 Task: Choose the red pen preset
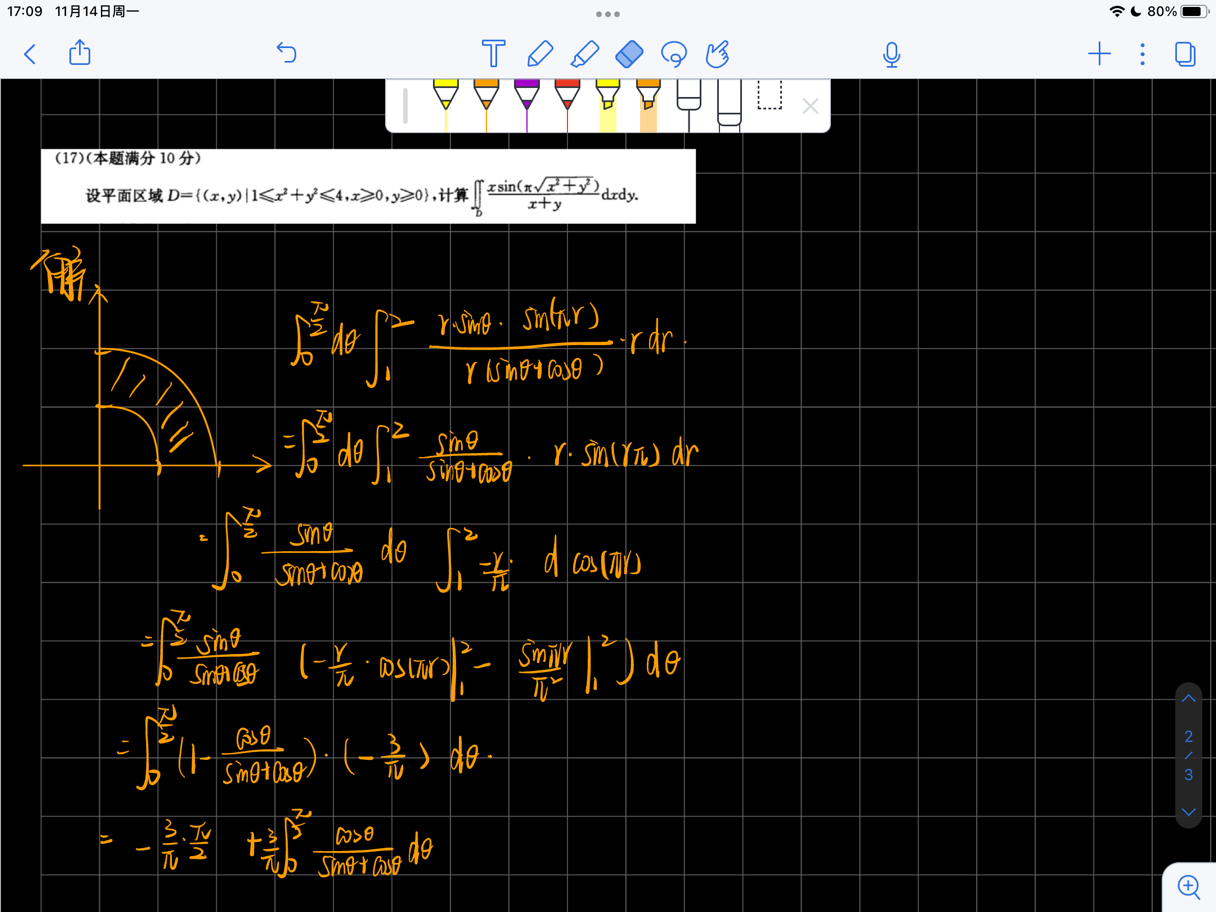(x=567, y=104)
